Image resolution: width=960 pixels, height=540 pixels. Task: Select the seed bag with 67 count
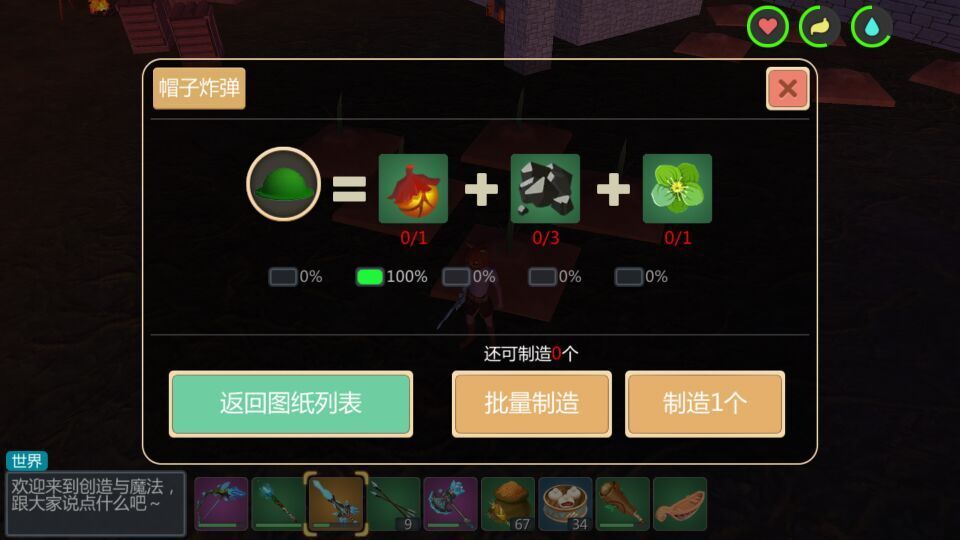click(508, 504)
